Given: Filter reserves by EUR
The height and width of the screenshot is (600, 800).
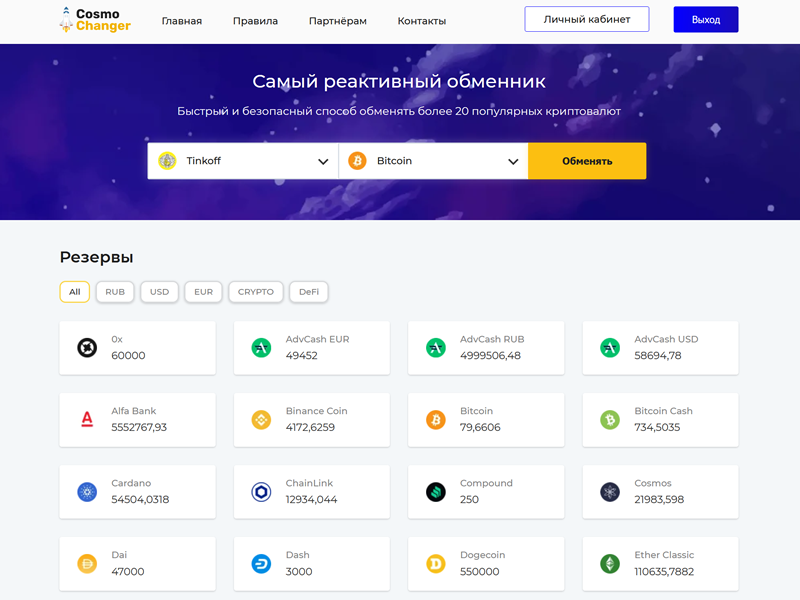Looking at the screenshot, I should tap(204, 292).
